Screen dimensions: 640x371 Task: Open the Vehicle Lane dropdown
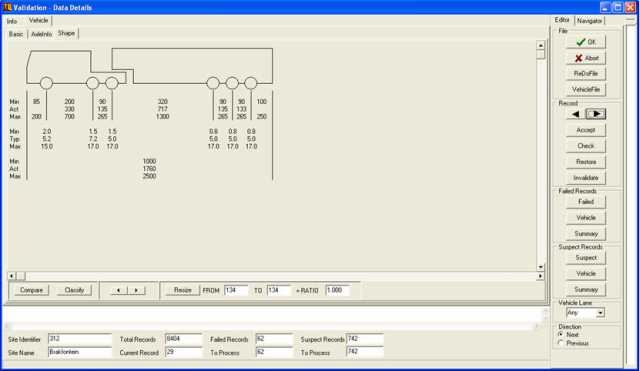[x=600, y=313]
